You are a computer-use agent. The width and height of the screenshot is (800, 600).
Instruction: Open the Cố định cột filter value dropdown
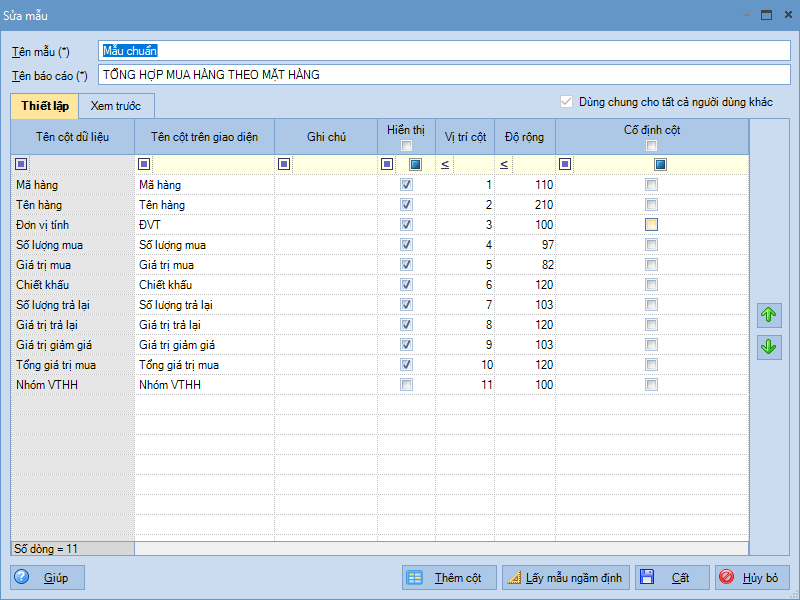(x=660, y=164)
